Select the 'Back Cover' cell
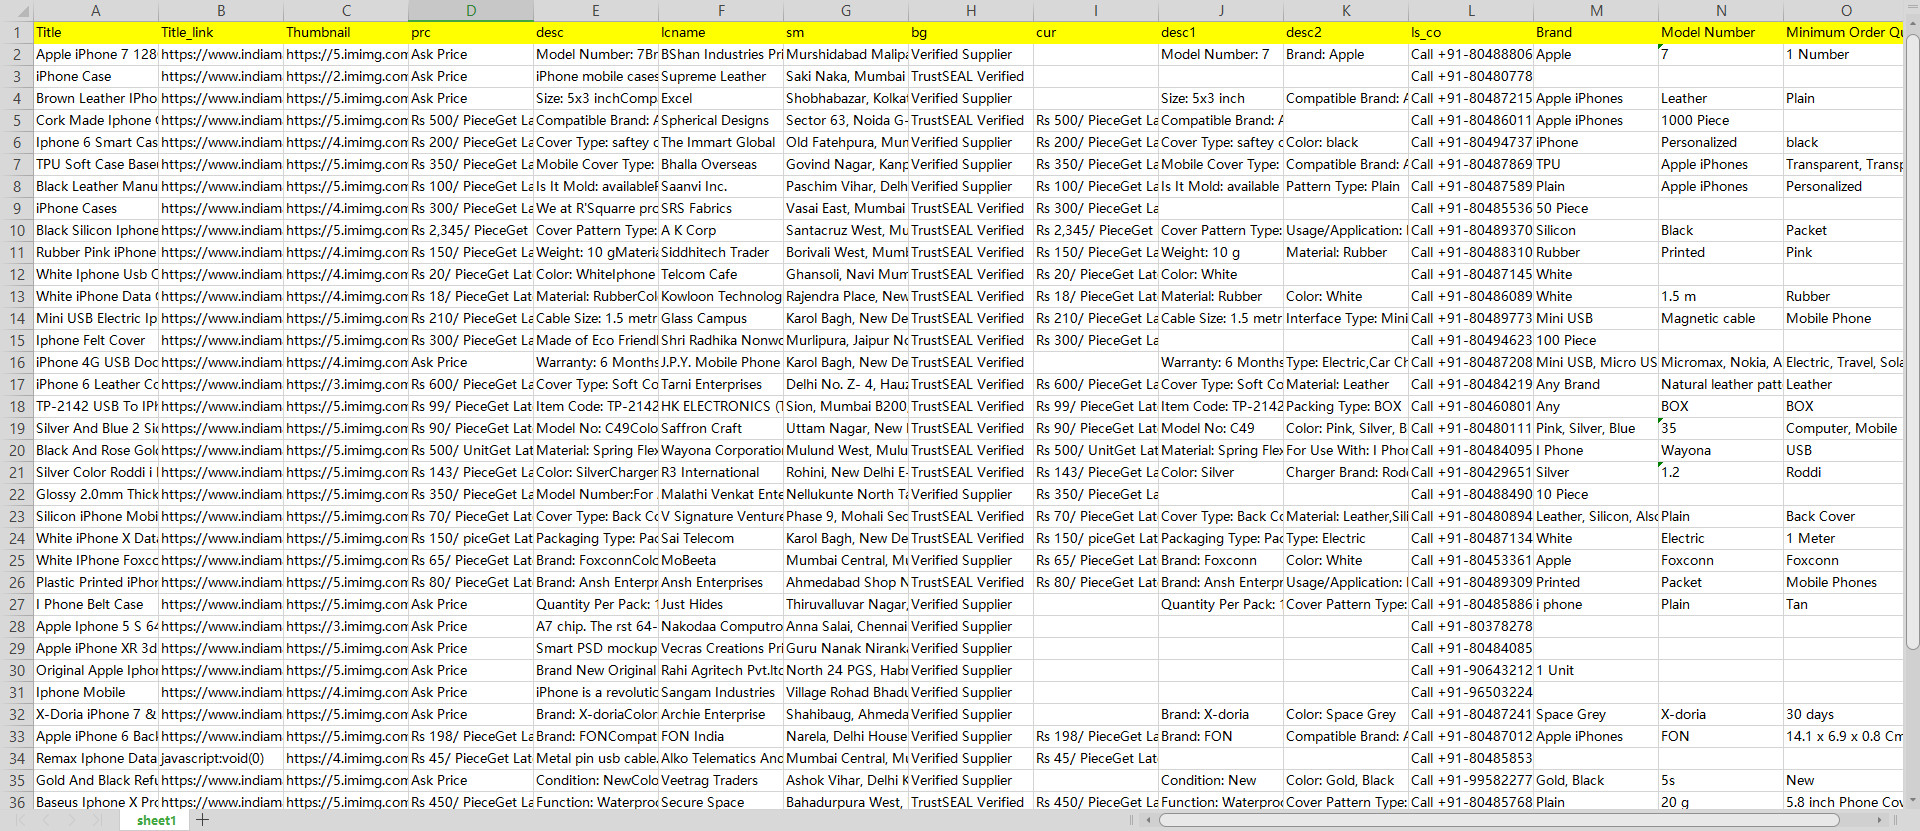1920x831 pixels. [x=1845, y=517]
